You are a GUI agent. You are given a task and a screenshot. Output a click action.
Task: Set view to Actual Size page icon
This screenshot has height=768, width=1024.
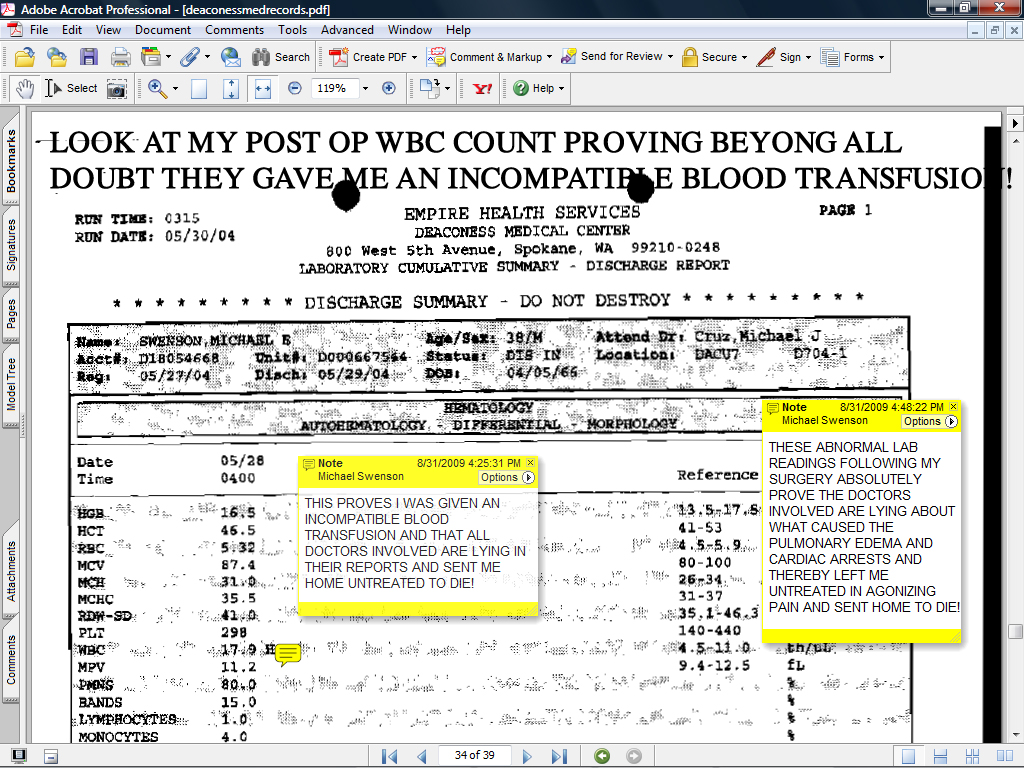click(199, 89)
